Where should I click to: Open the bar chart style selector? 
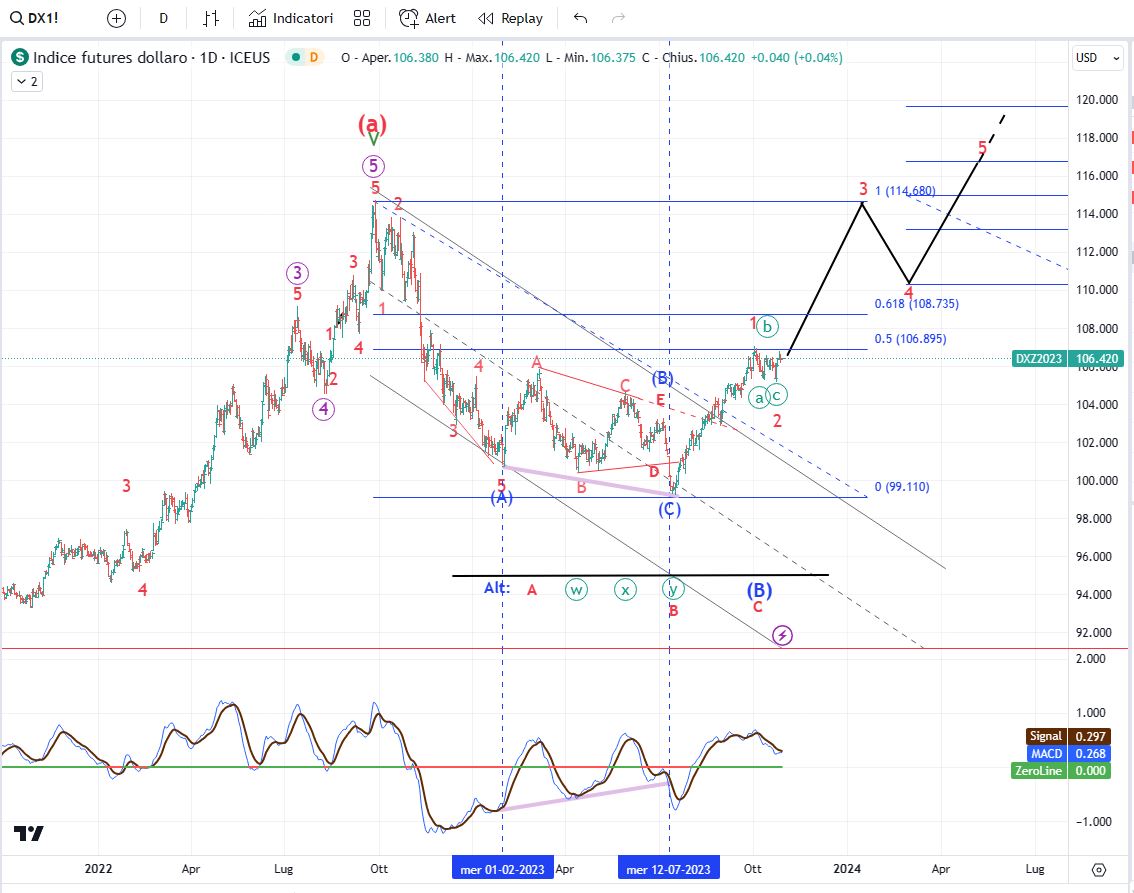tap(210, 18)
